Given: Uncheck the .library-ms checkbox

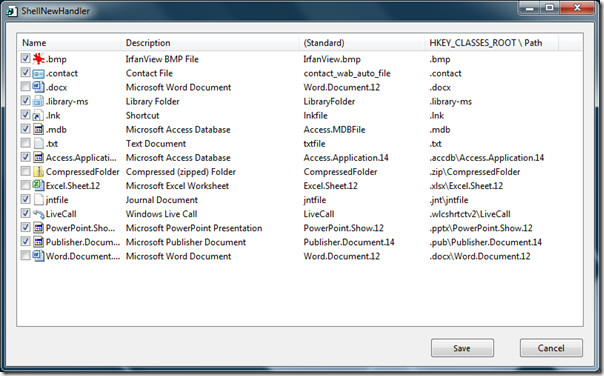Looking at the screenshot, I should (25, 101).
